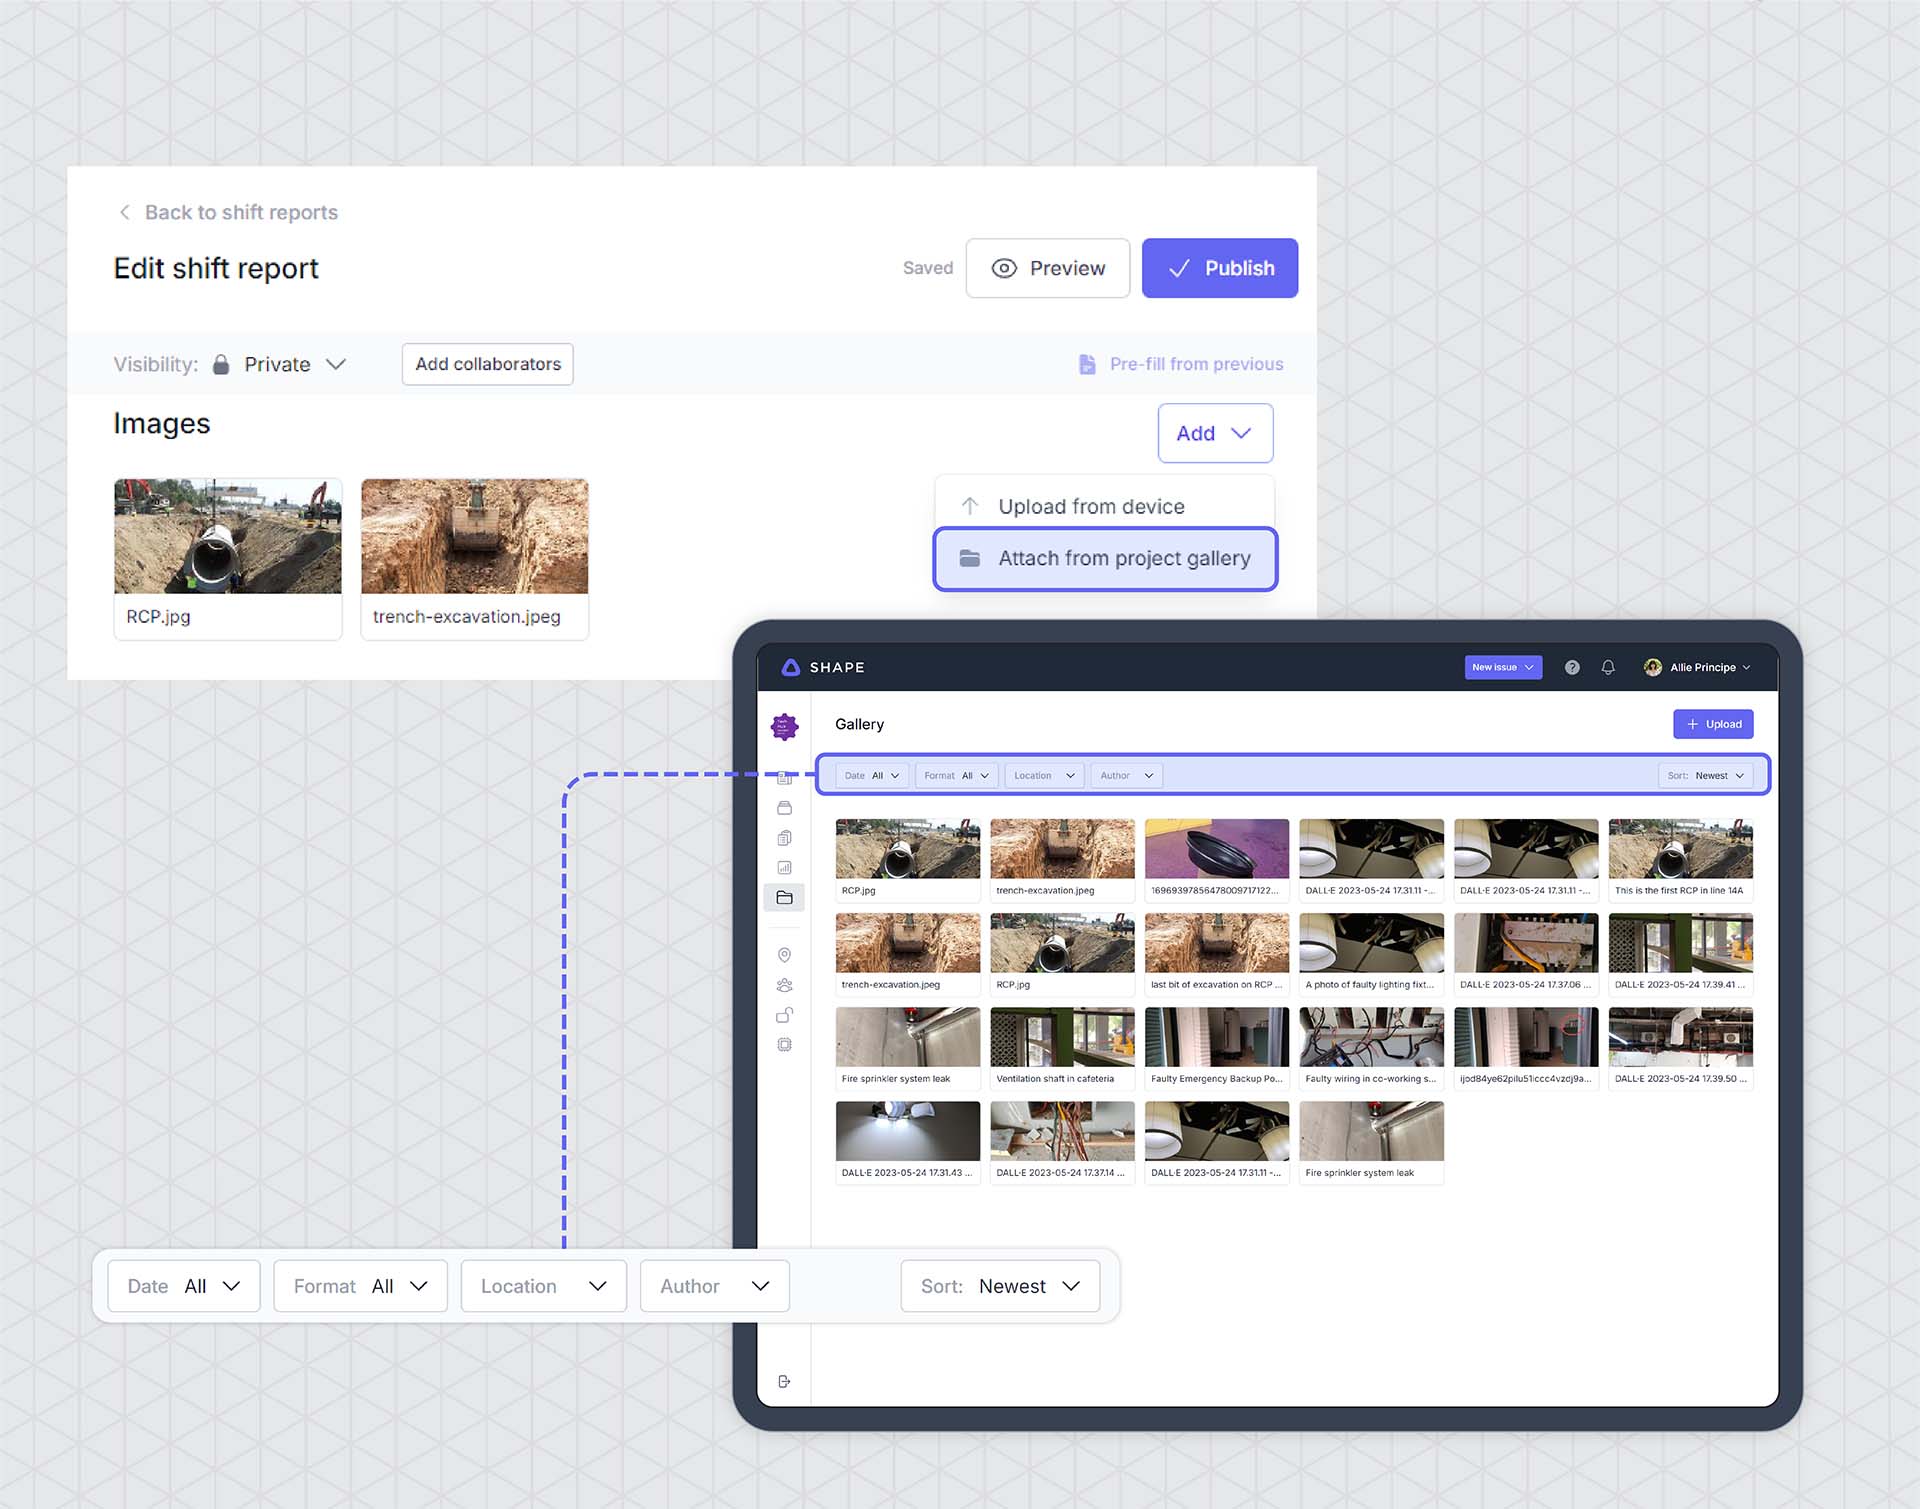Select Upload from device menu option
Screen dimensions: 1920x1509
pyautogui.click(x=1090, y=505)
